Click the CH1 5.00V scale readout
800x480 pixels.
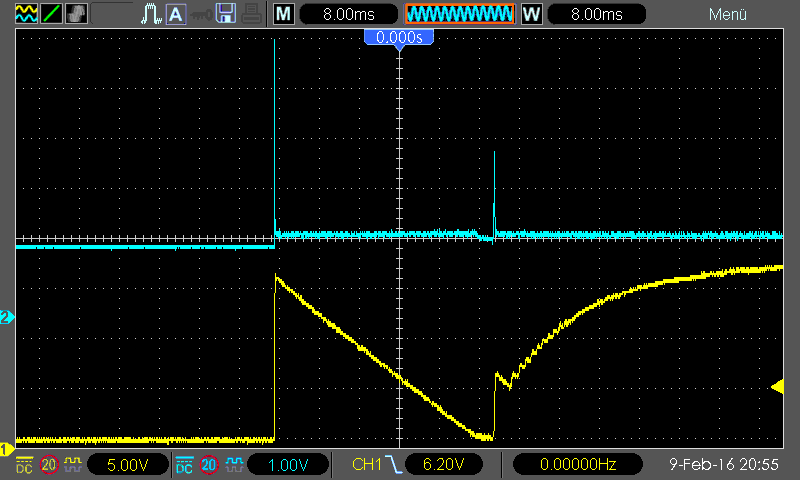point(128,465)
